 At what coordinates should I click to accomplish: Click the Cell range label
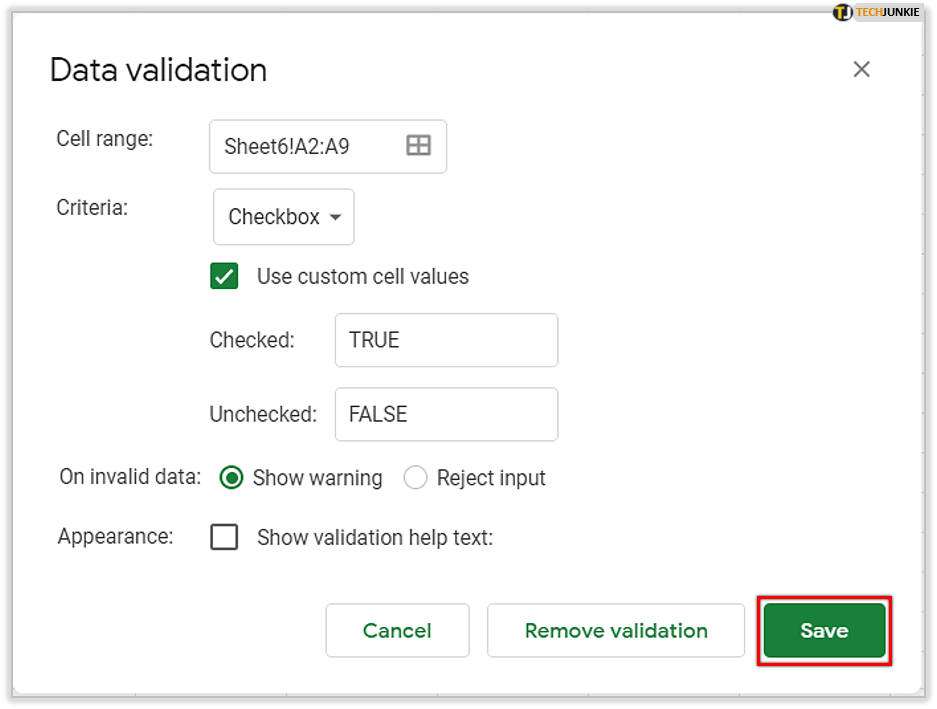click(105, 139)
